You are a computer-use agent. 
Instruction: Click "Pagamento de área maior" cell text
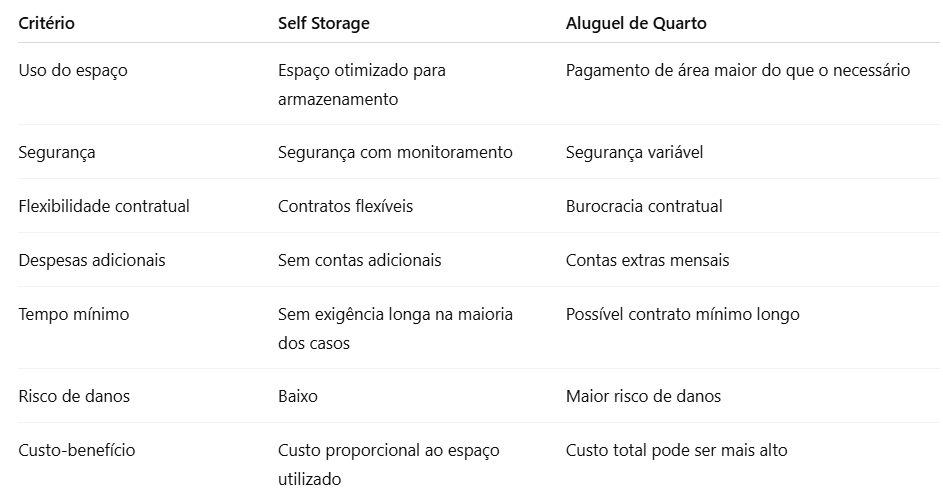pos(737,70)
